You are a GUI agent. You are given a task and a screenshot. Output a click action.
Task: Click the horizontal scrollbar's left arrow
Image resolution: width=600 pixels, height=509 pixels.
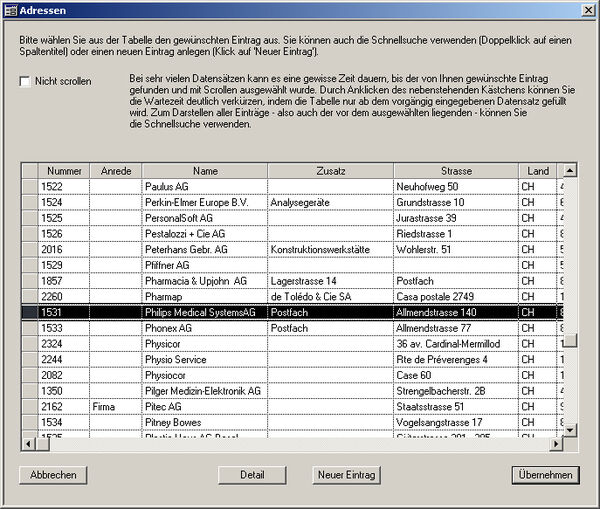tap(28, 443)
